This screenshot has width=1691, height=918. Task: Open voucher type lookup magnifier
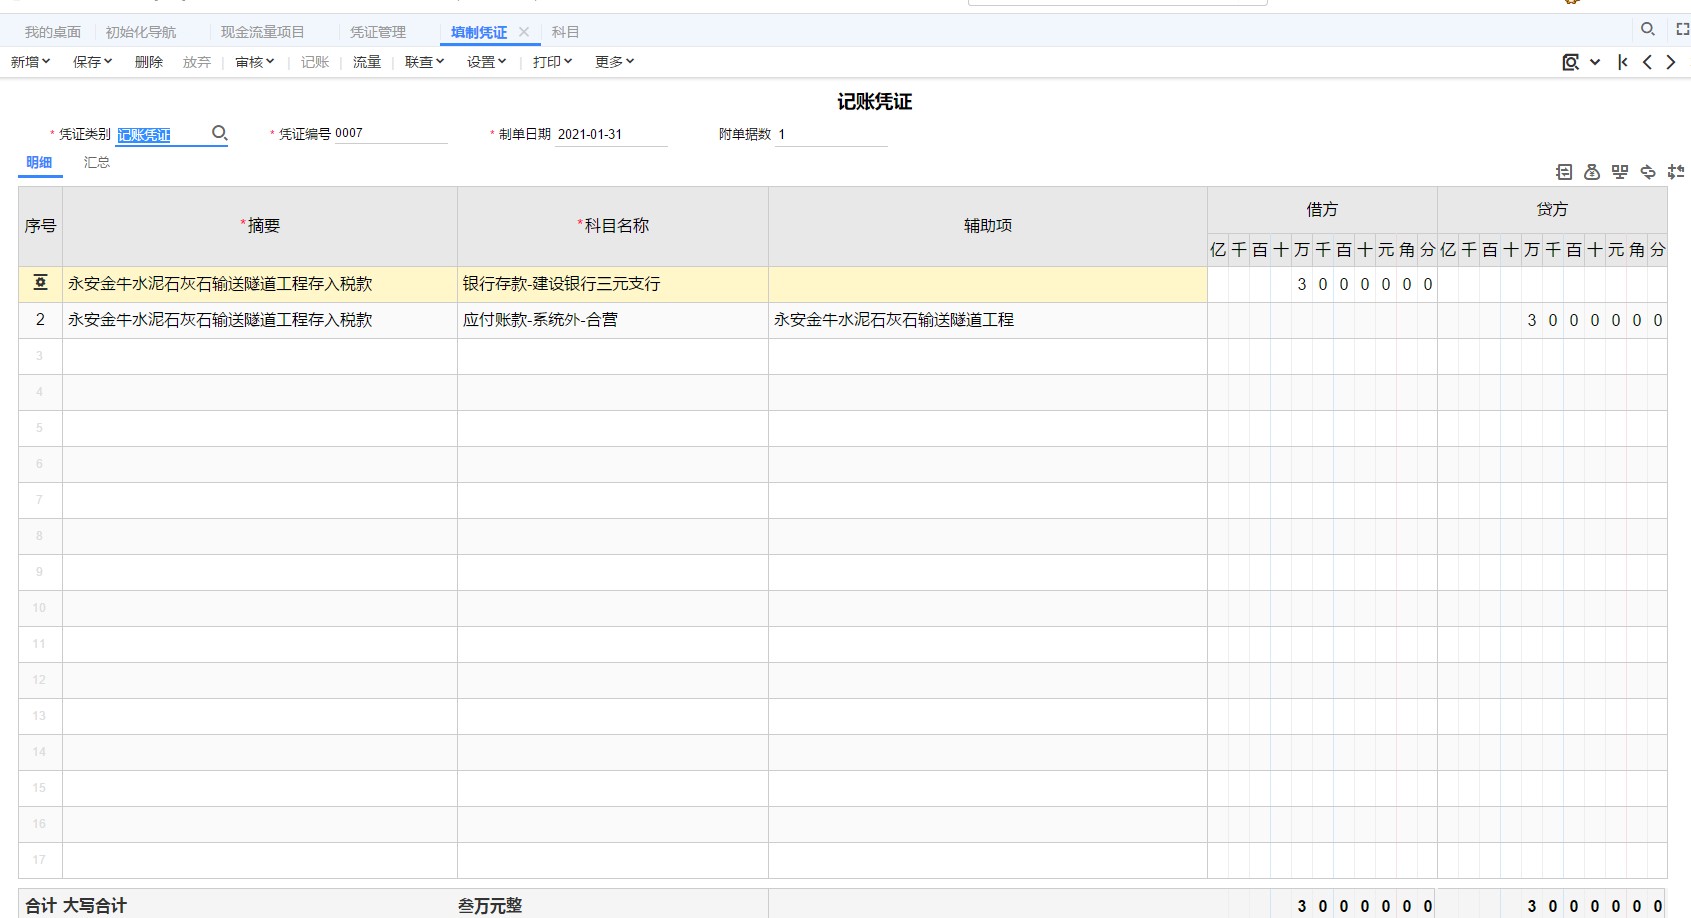[220, 133]
